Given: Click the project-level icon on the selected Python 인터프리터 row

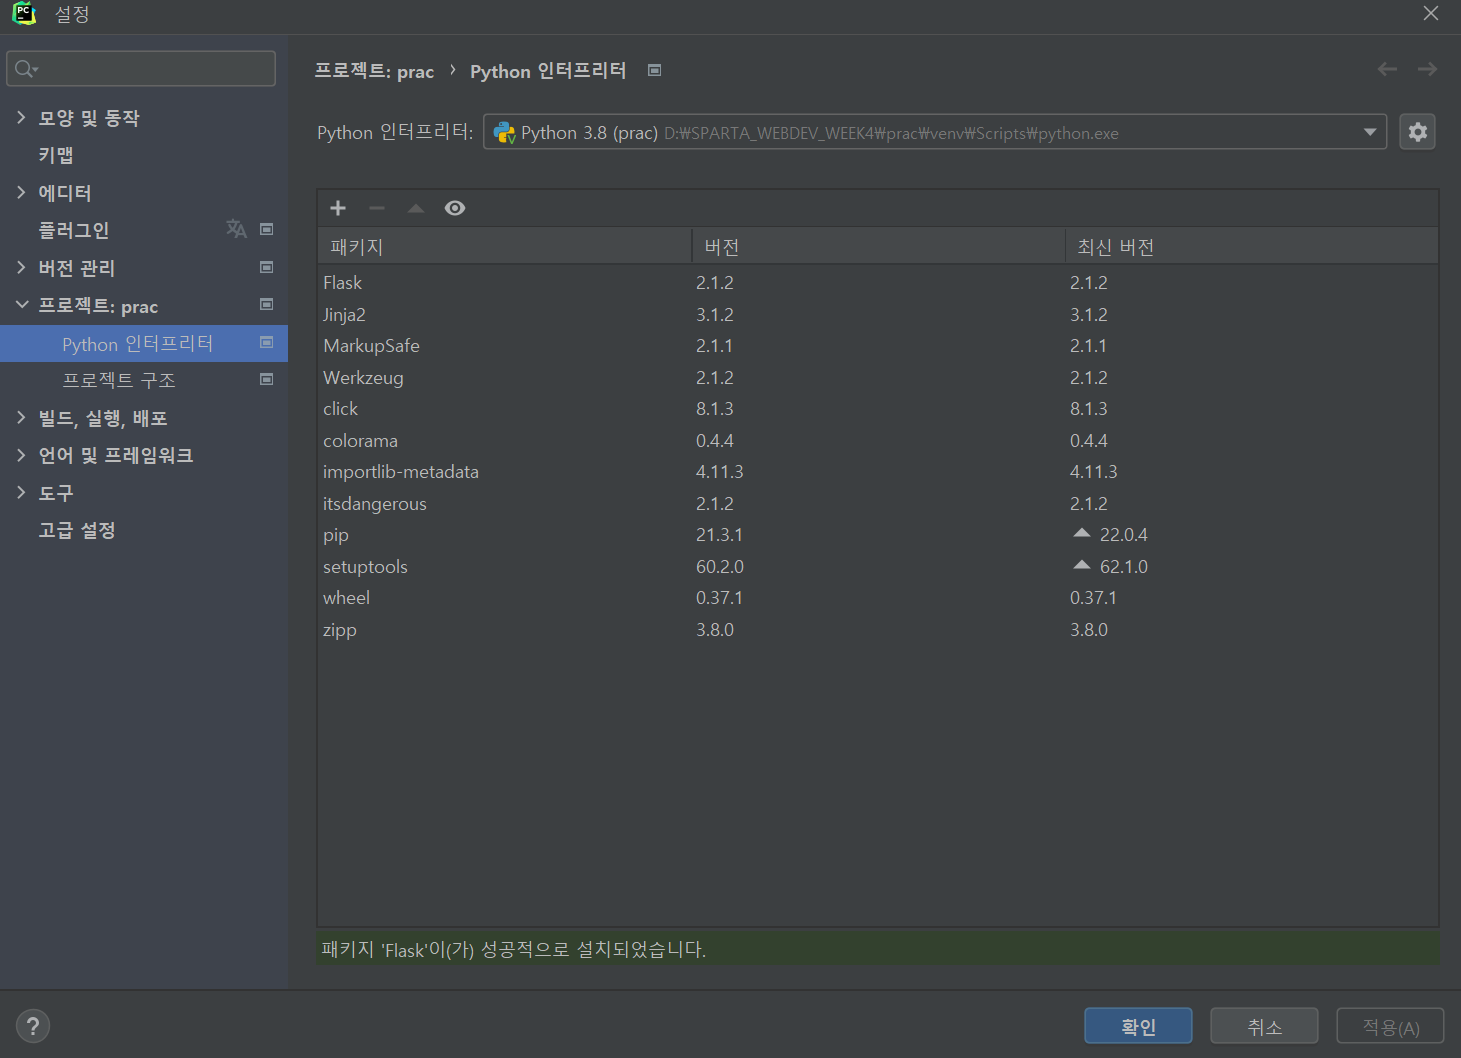Looking at the screenshot, I should [267, 342].
